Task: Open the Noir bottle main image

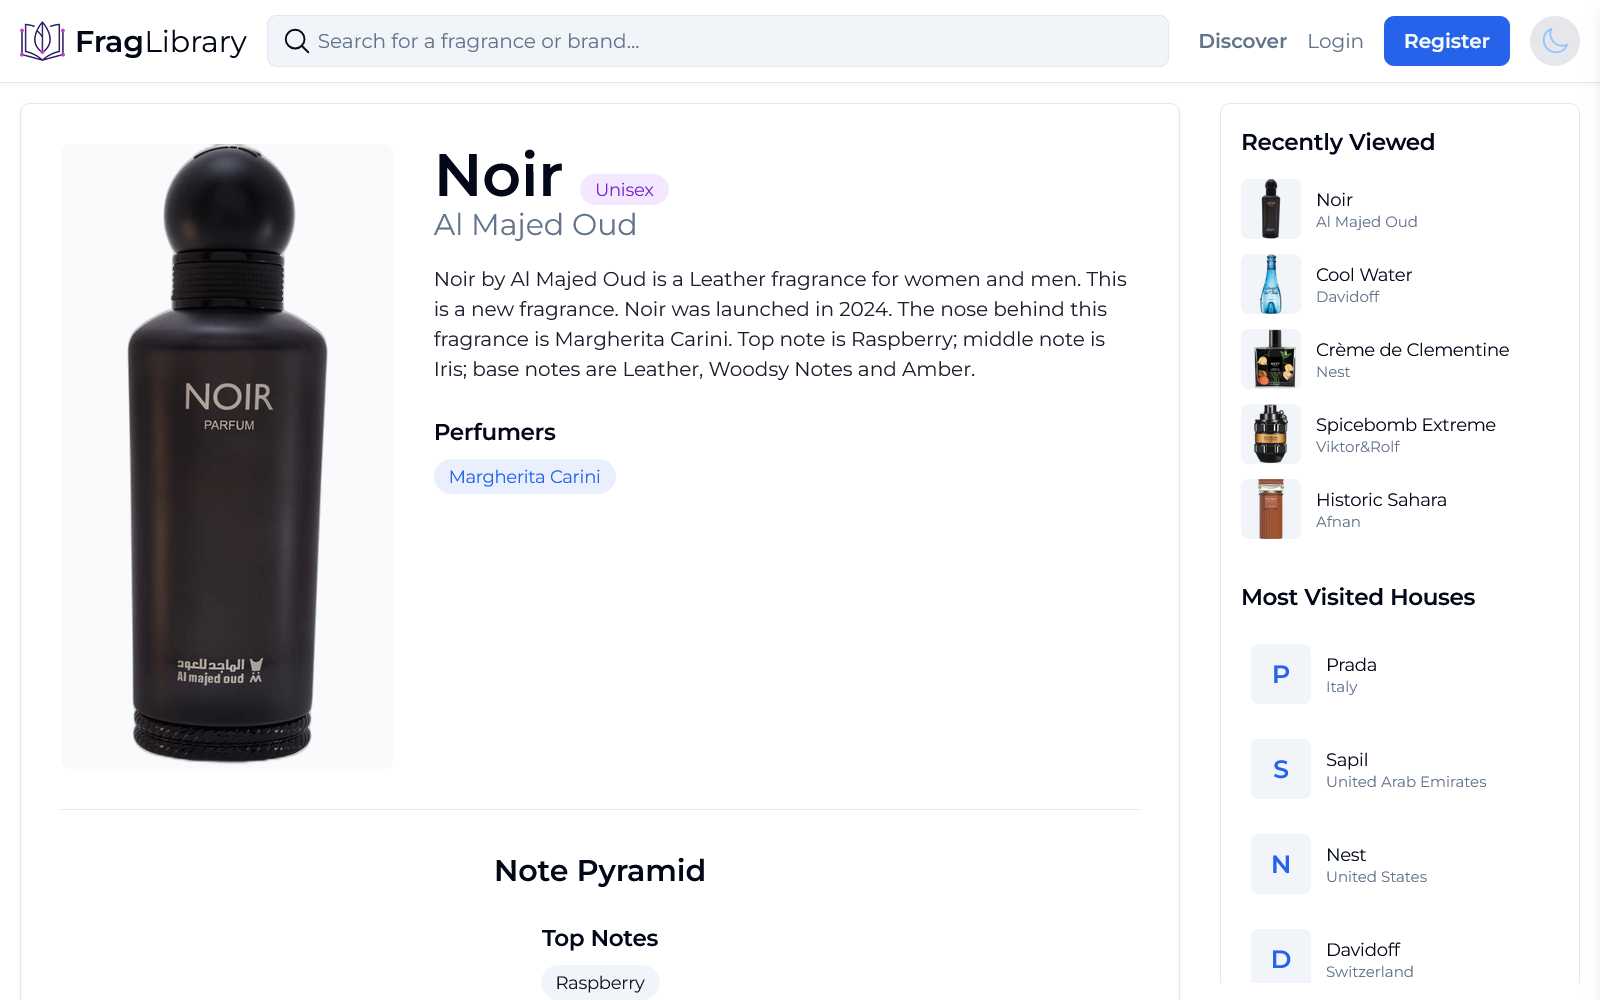Action: (x=227, y=456)
